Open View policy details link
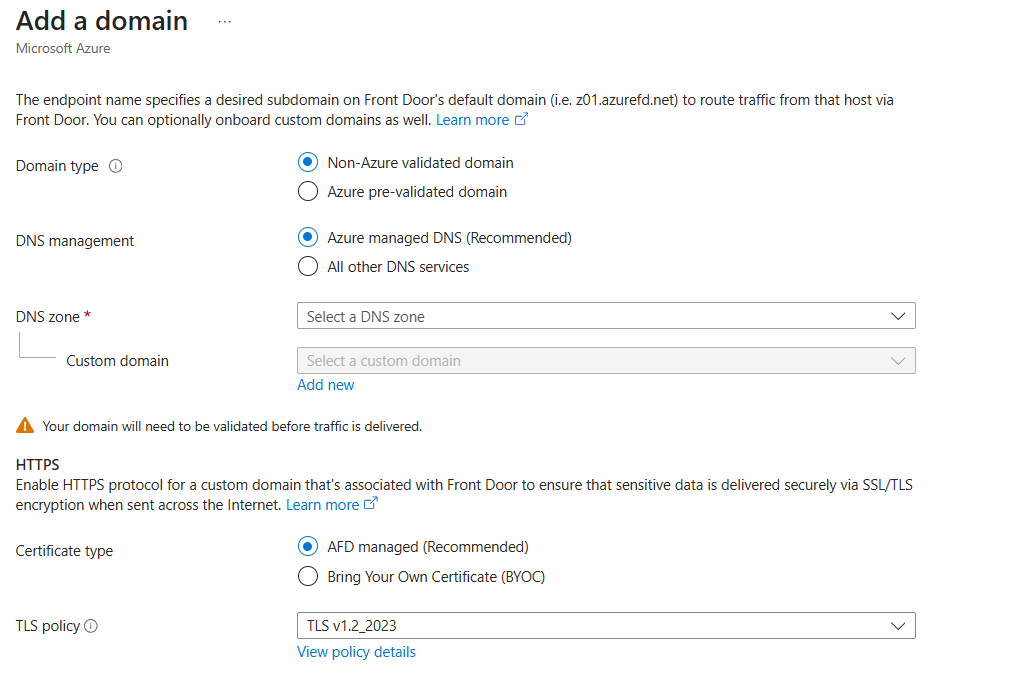The width and height of the screenshot is (1014, 693). pos(356,652)
